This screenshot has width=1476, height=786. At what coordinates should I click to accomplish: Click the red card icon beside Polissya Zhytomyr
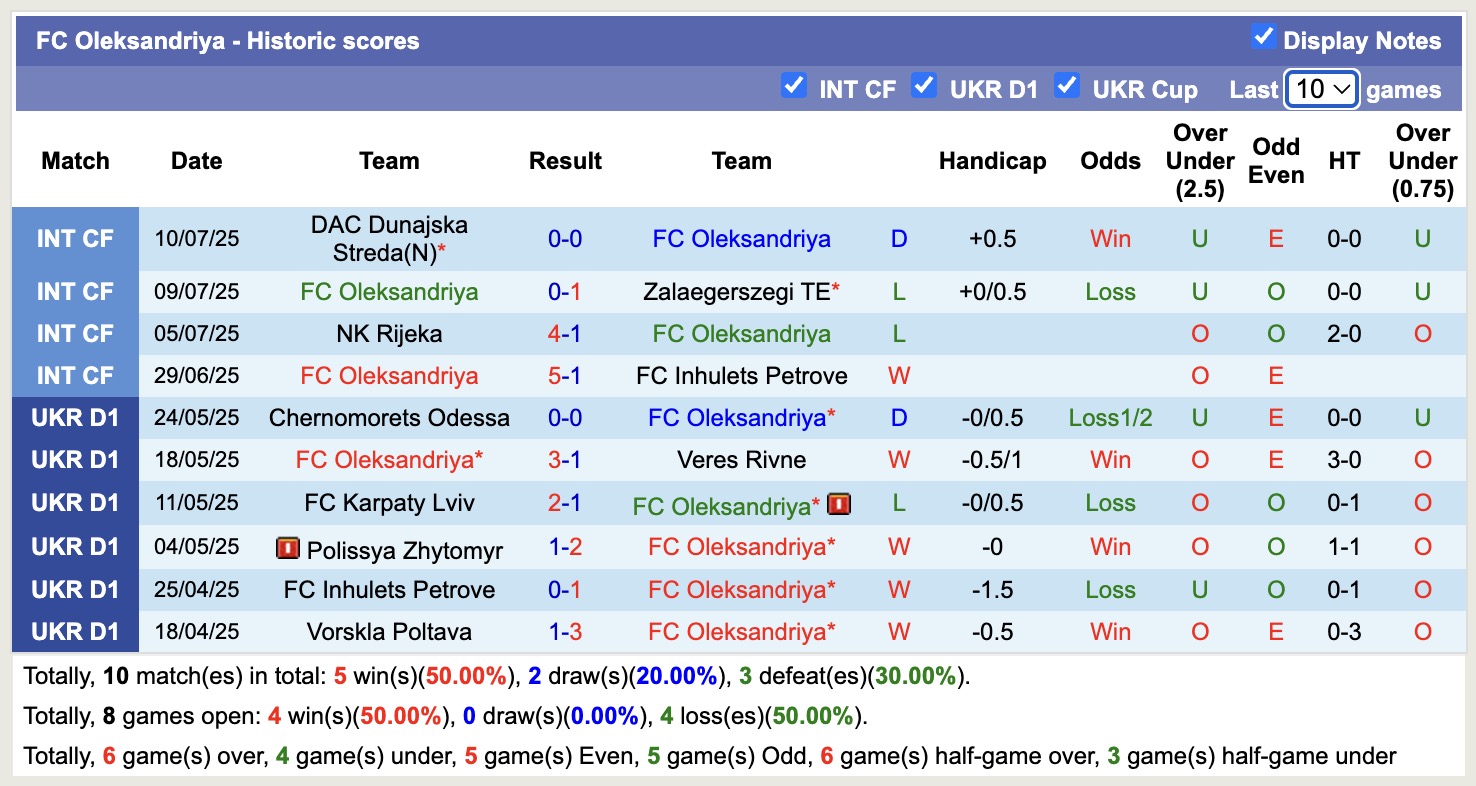pyautogui.click(x=289, y=547)
